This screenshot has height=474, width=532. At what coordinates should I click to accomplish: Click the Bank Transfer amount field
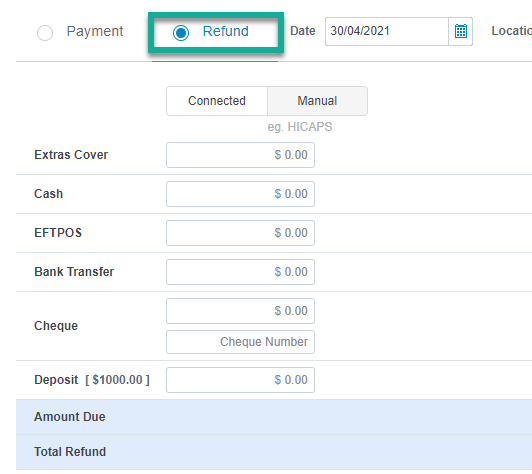pos(240,272)
